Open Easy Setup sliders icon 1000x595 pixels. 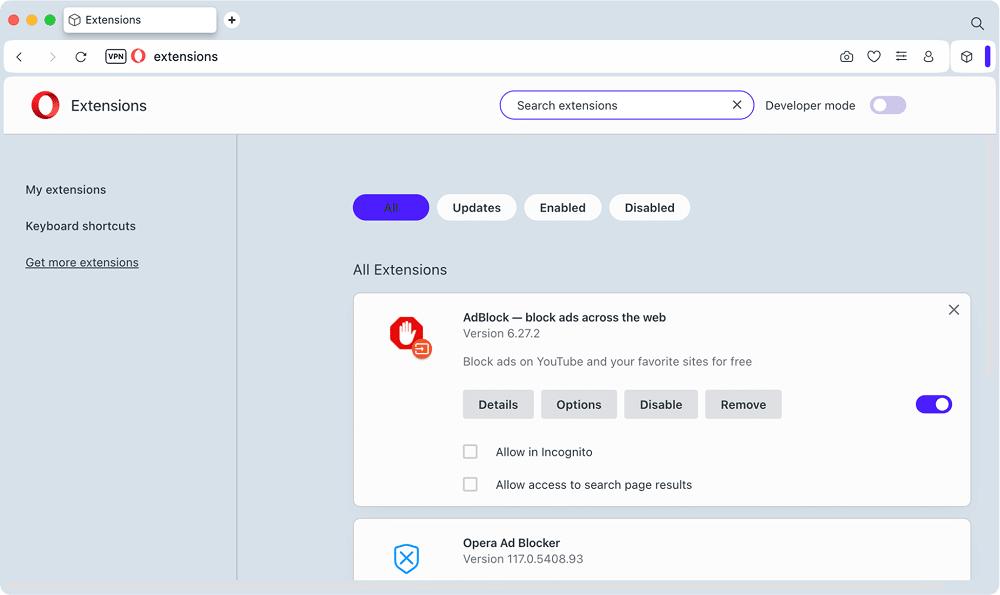pyautogui.click(x=901, y=57)
